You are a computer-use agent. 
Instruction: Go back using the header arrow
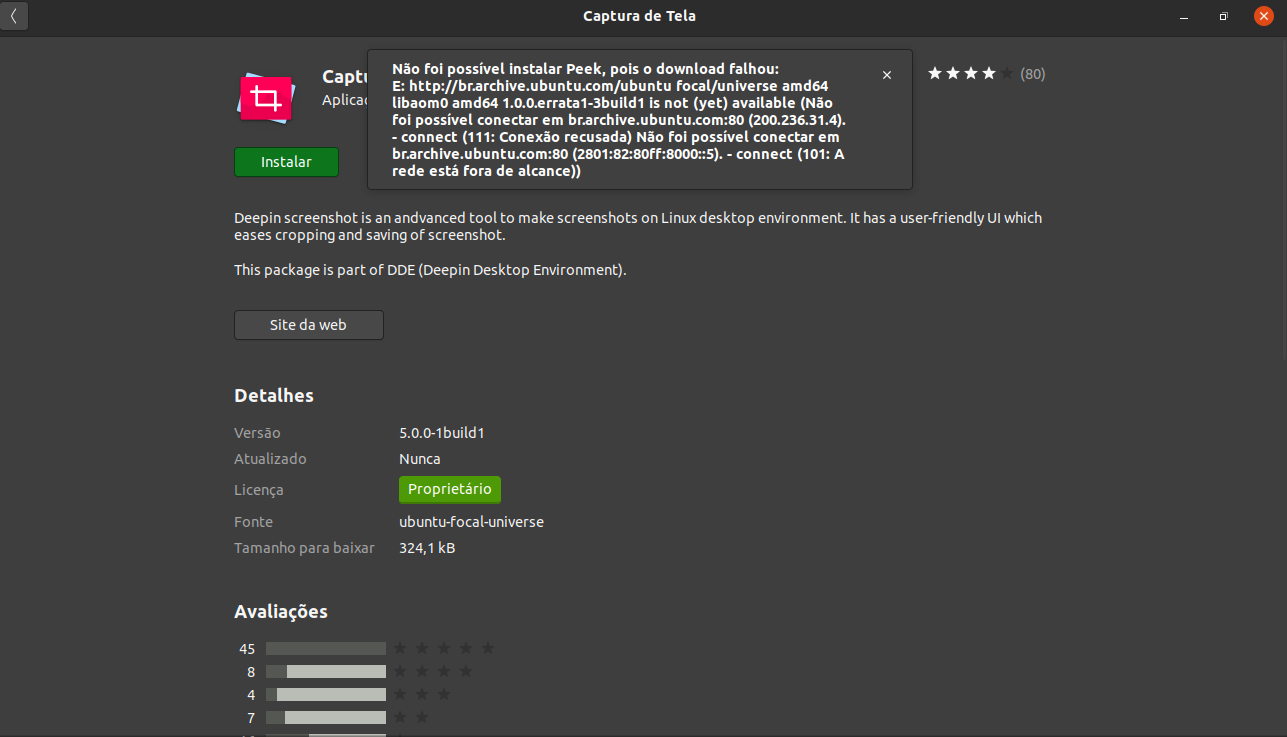point(14,16)
